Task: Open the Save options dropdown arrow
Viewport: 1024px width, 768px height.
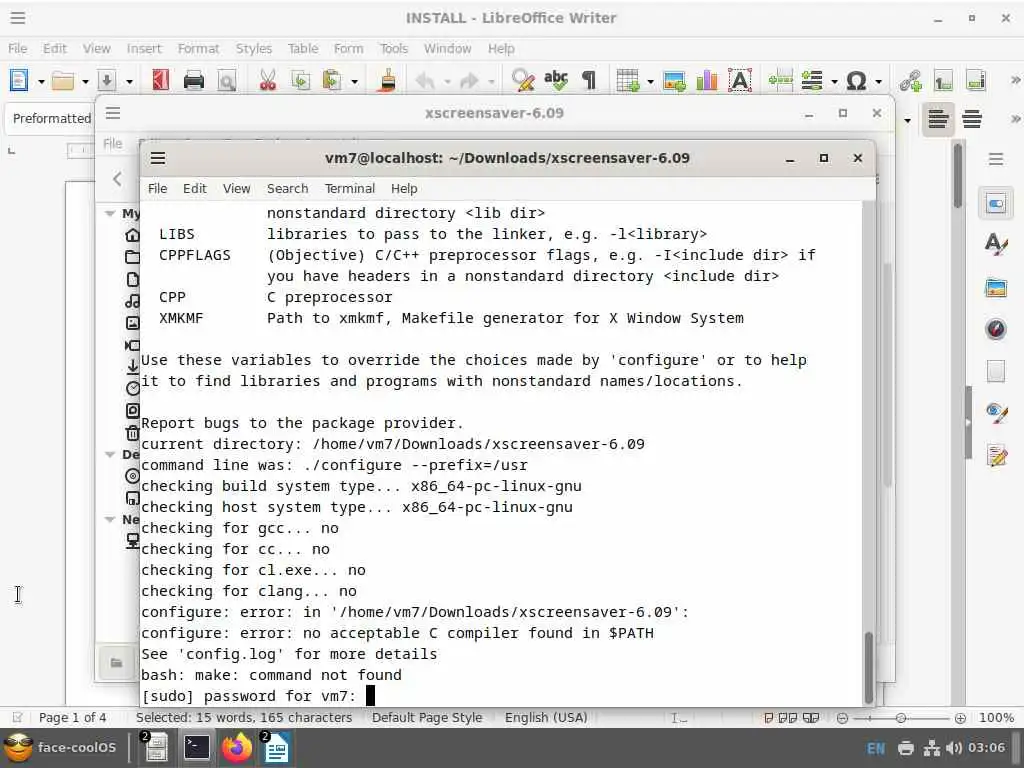Action: 129,82
